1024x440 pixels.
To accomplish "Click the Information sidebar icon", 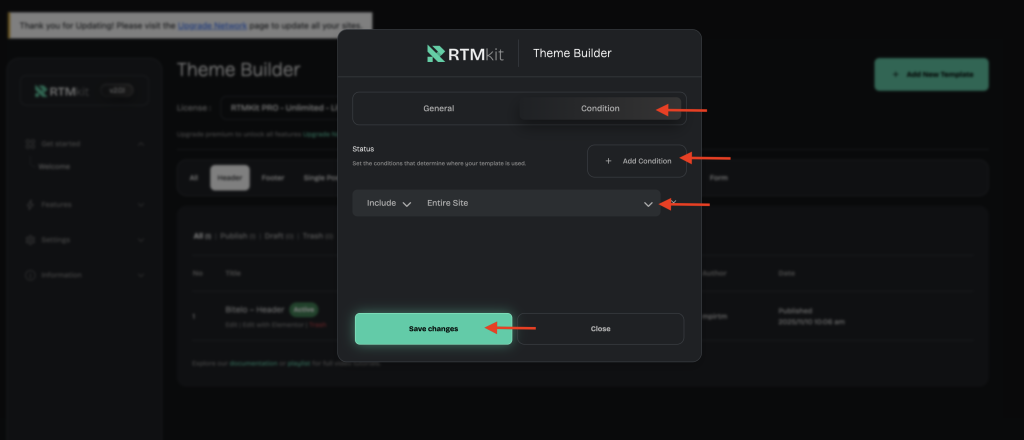I will click(x=29, y=275).
